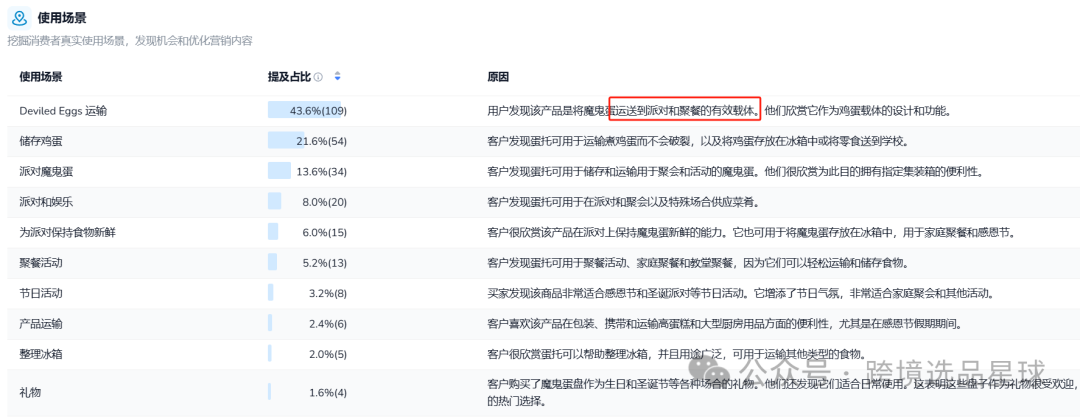Image resolution: width=1080 pixels, height=417 pixels.
Task: Sort by the 提及占比 sort arrows
Action: pos(337,77)
